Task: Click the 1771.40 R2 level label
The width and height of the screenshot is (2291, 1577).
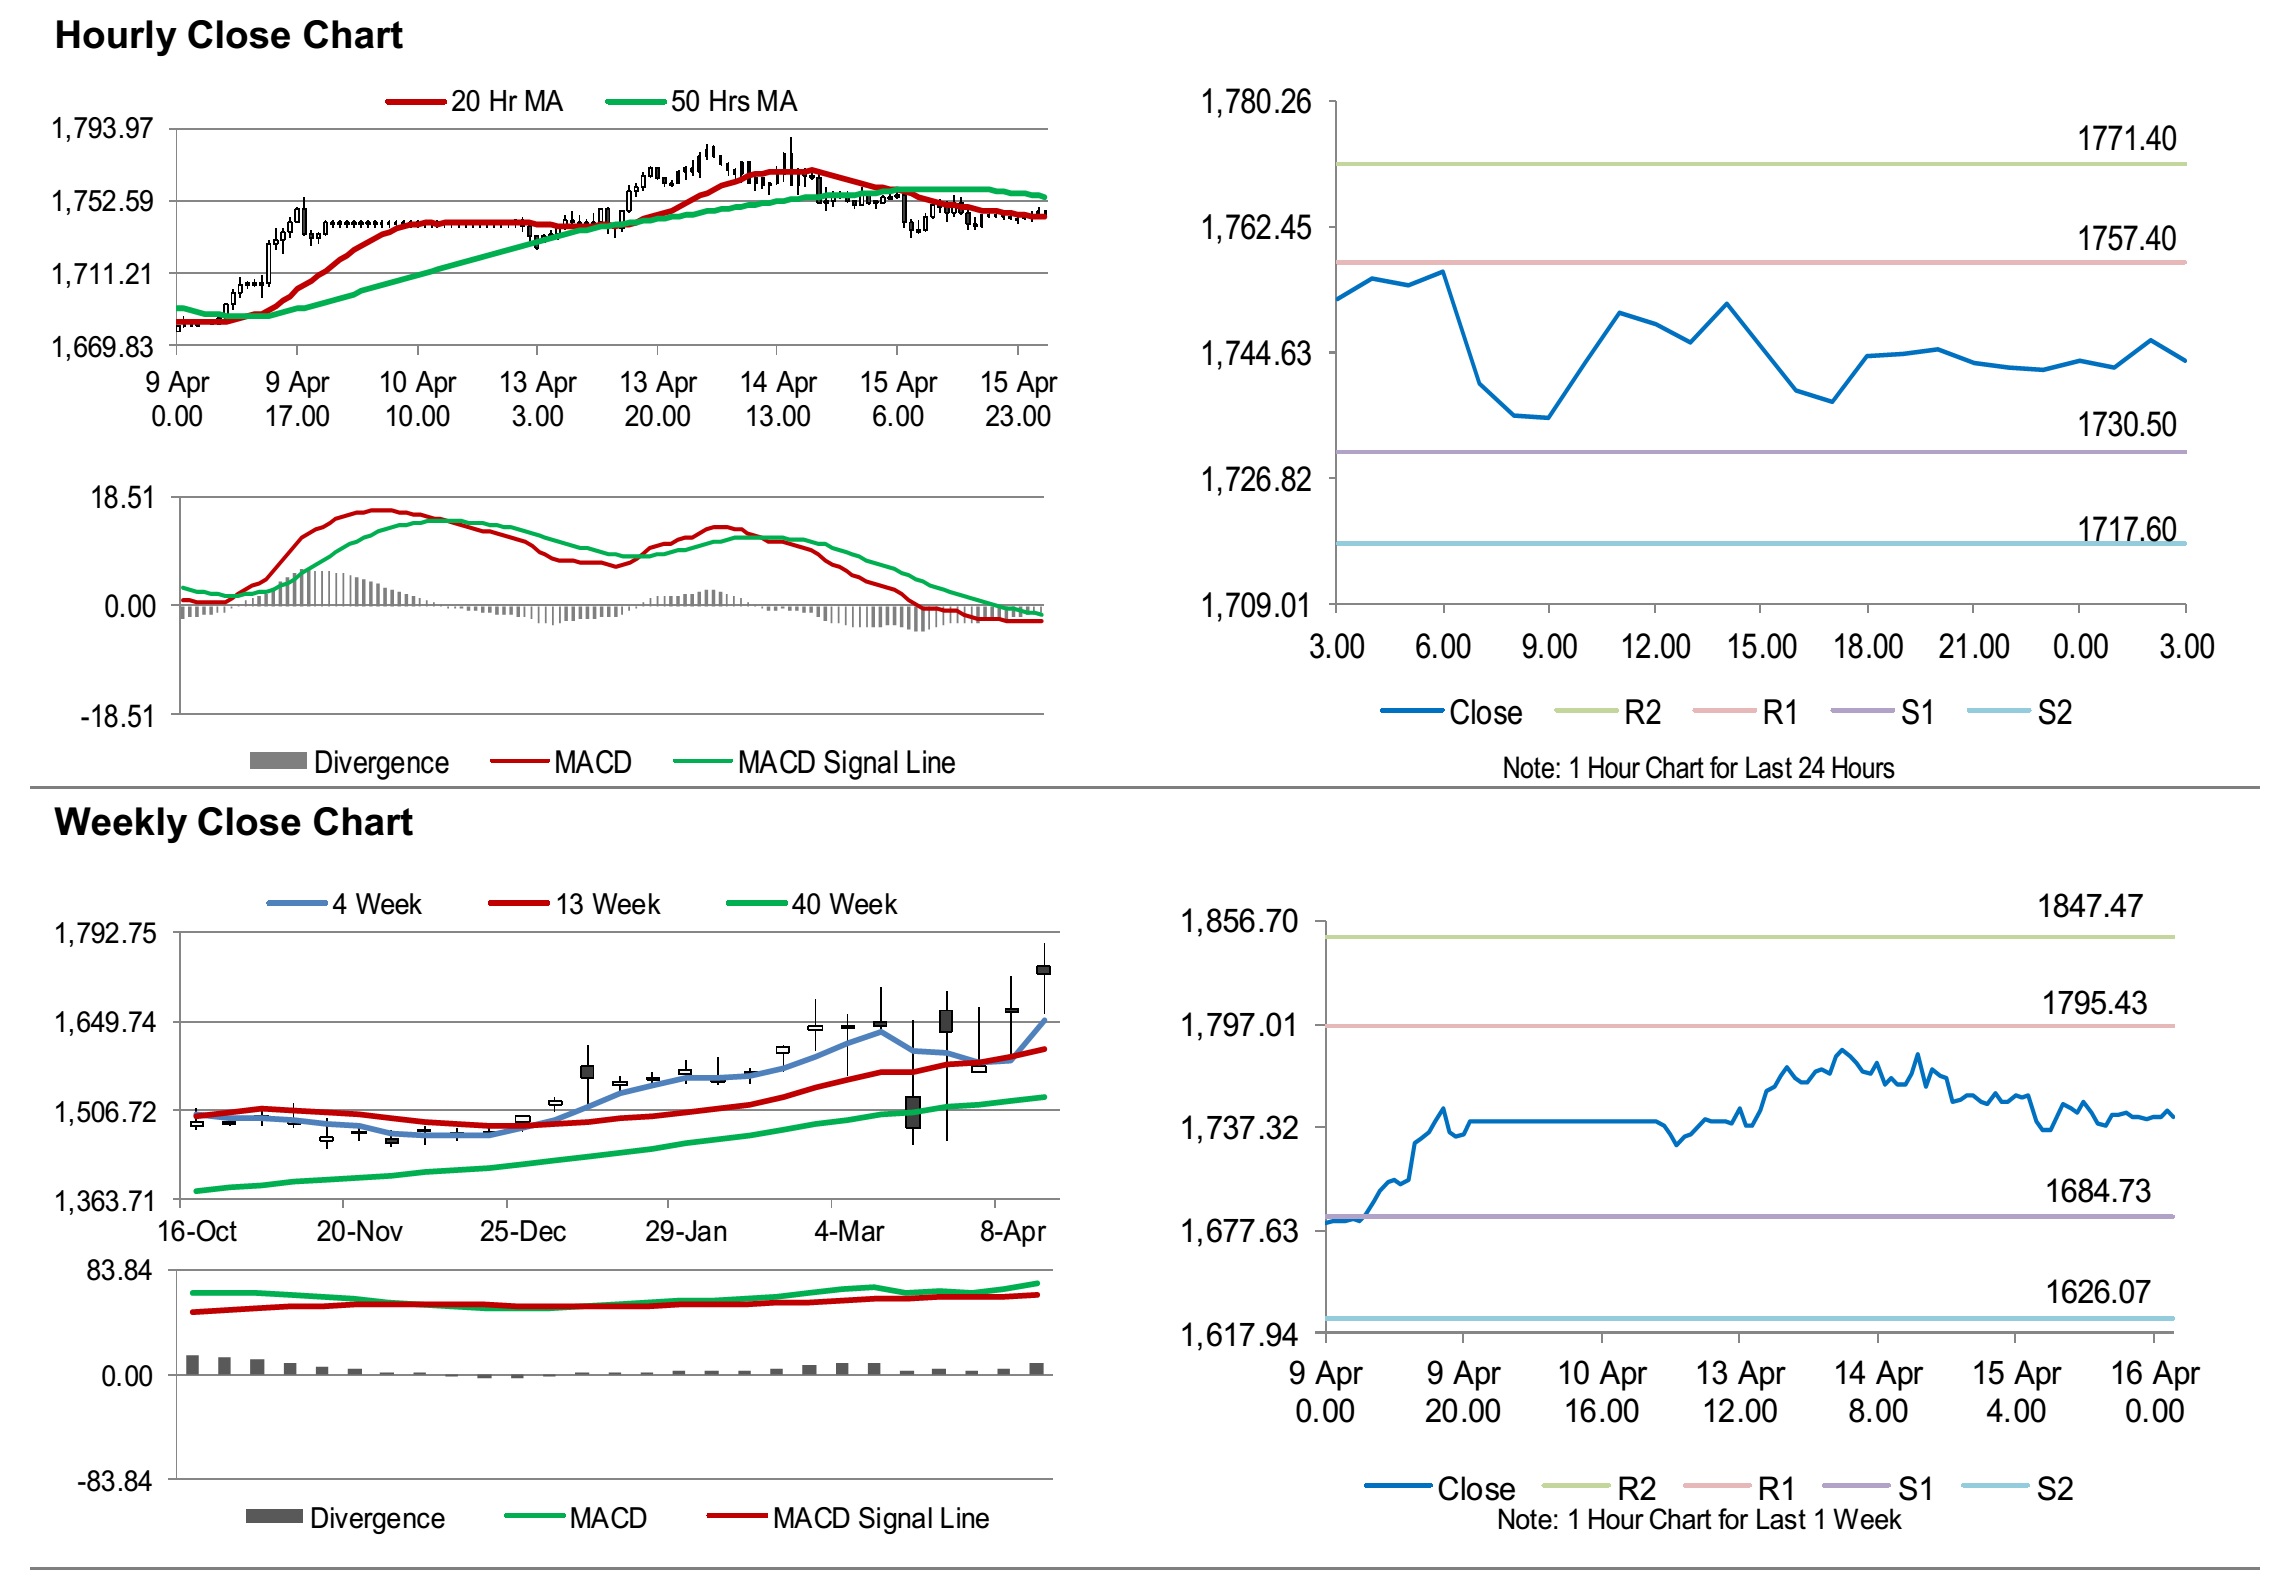Action: coord(2126,139)
